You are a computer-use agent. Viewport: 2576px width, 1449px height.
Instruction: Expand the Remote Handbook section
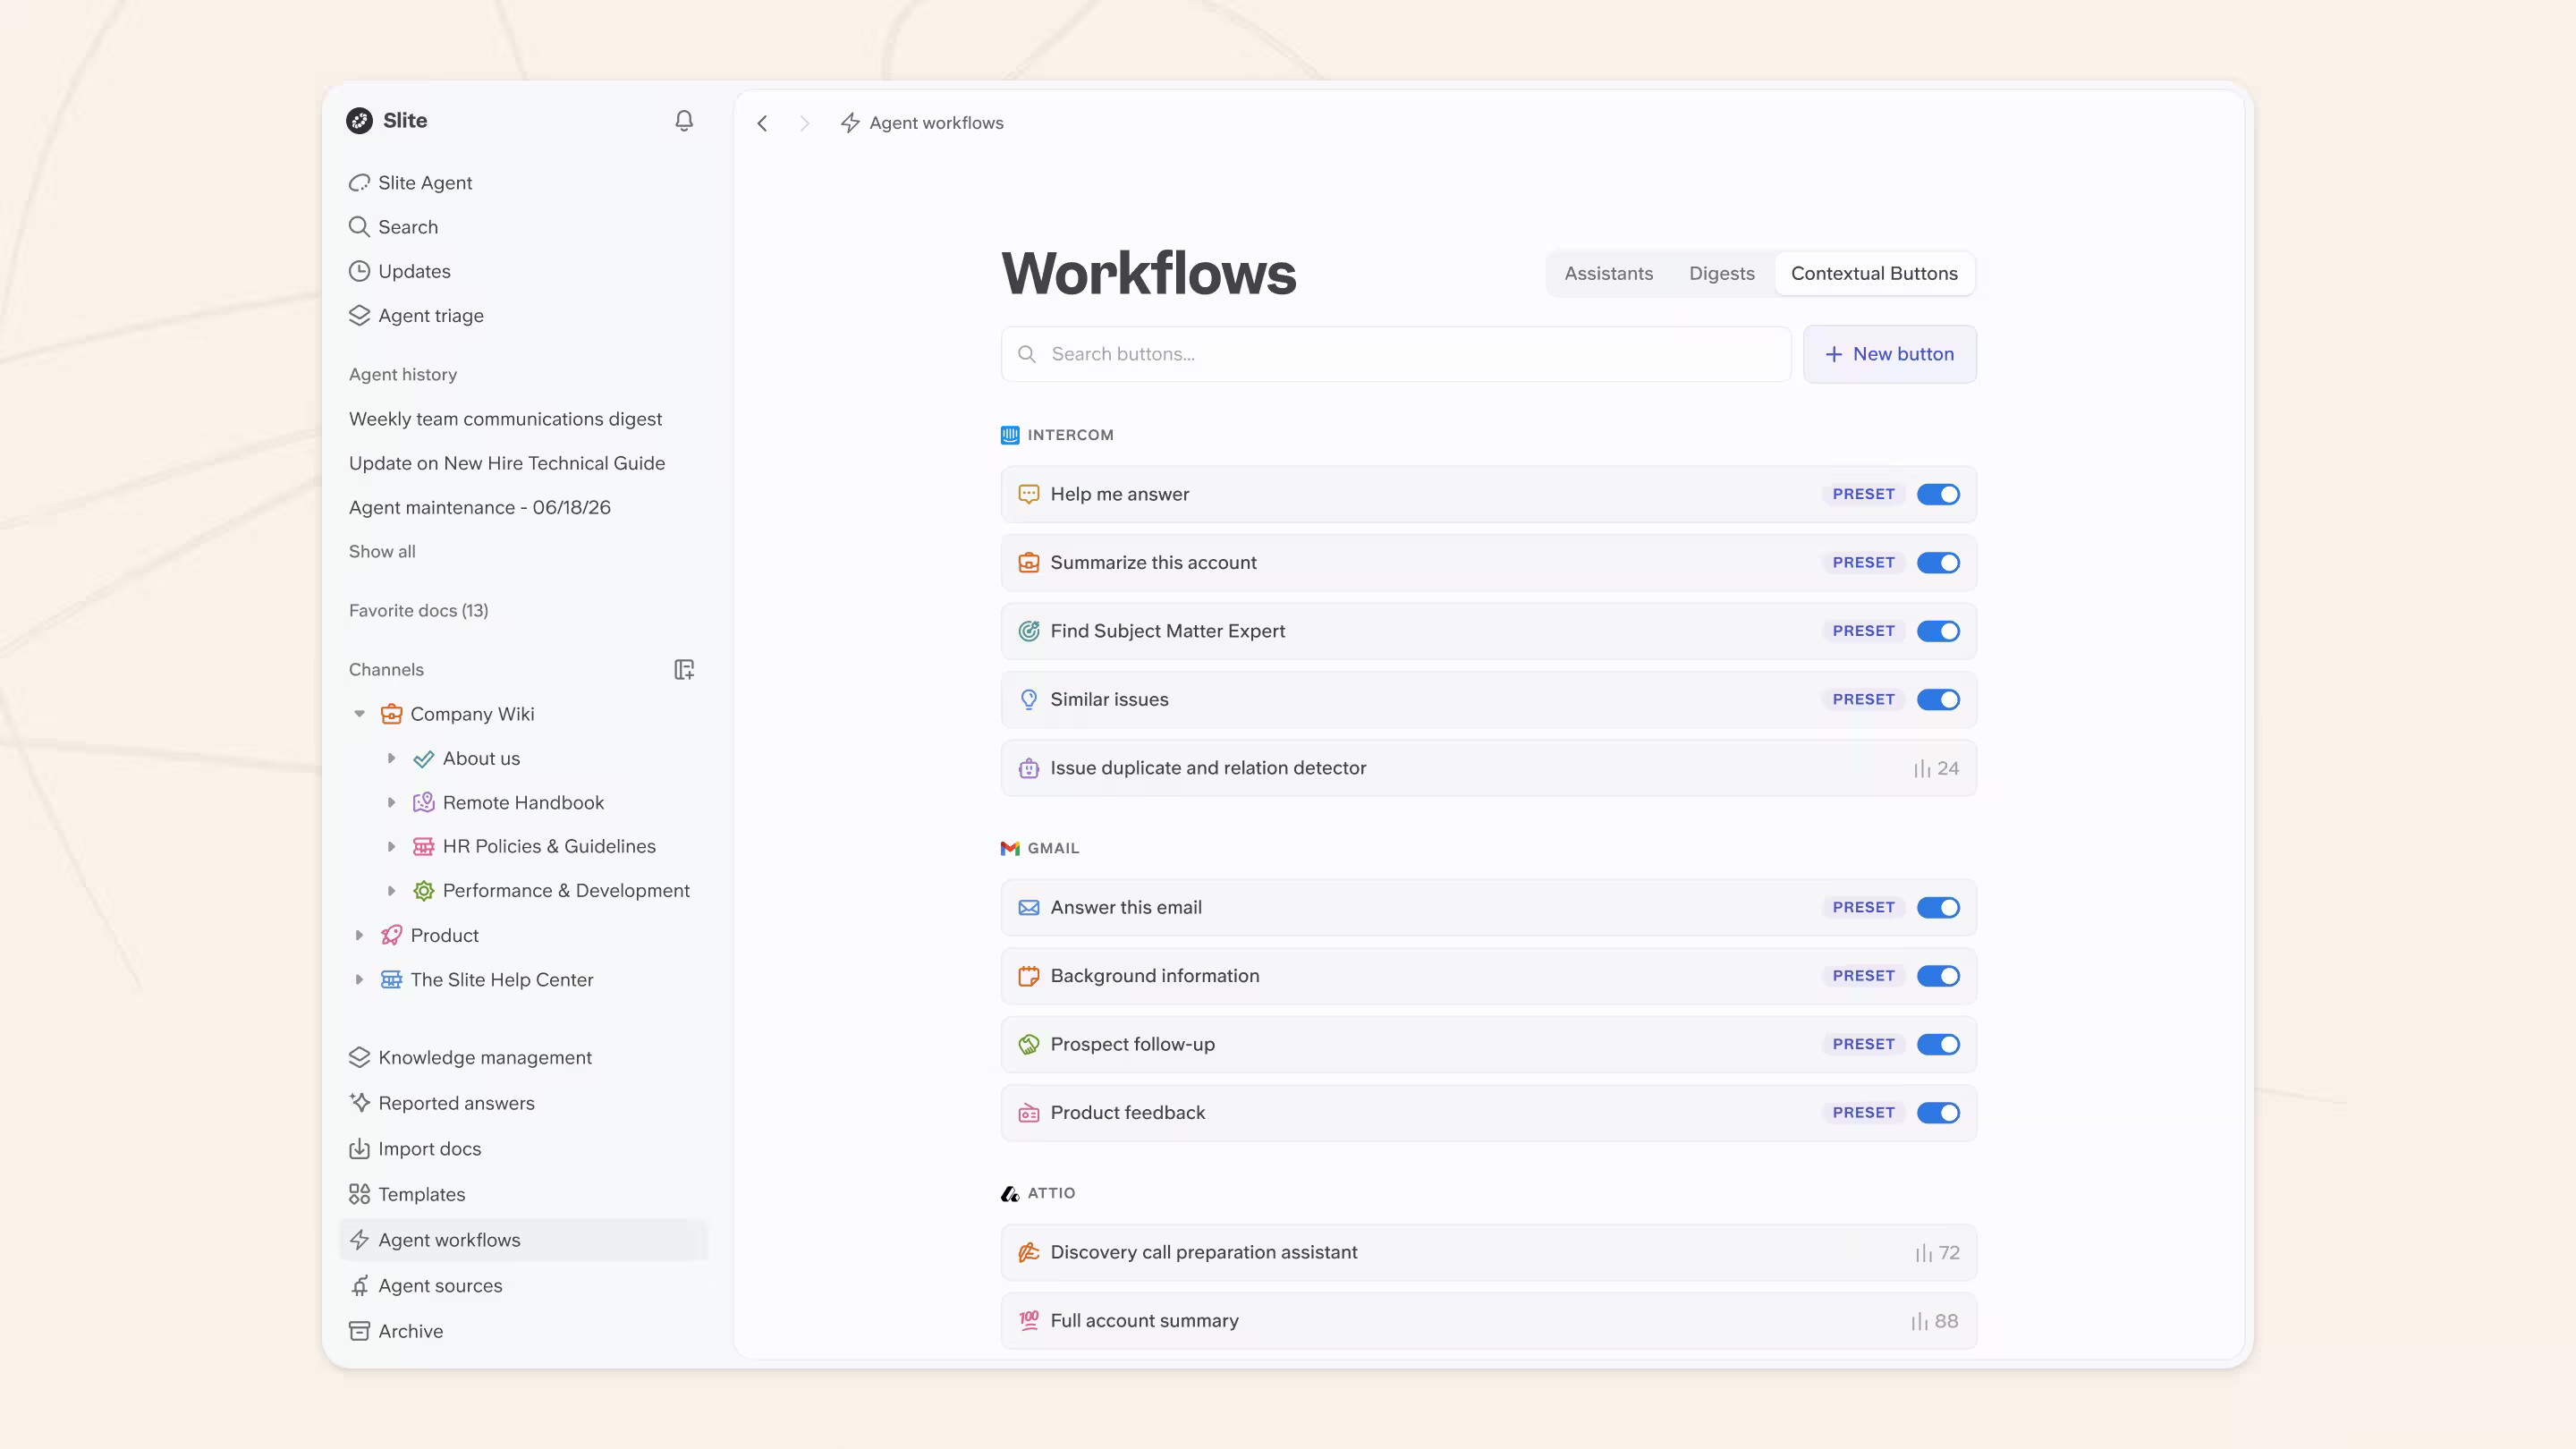pos(391,803)
